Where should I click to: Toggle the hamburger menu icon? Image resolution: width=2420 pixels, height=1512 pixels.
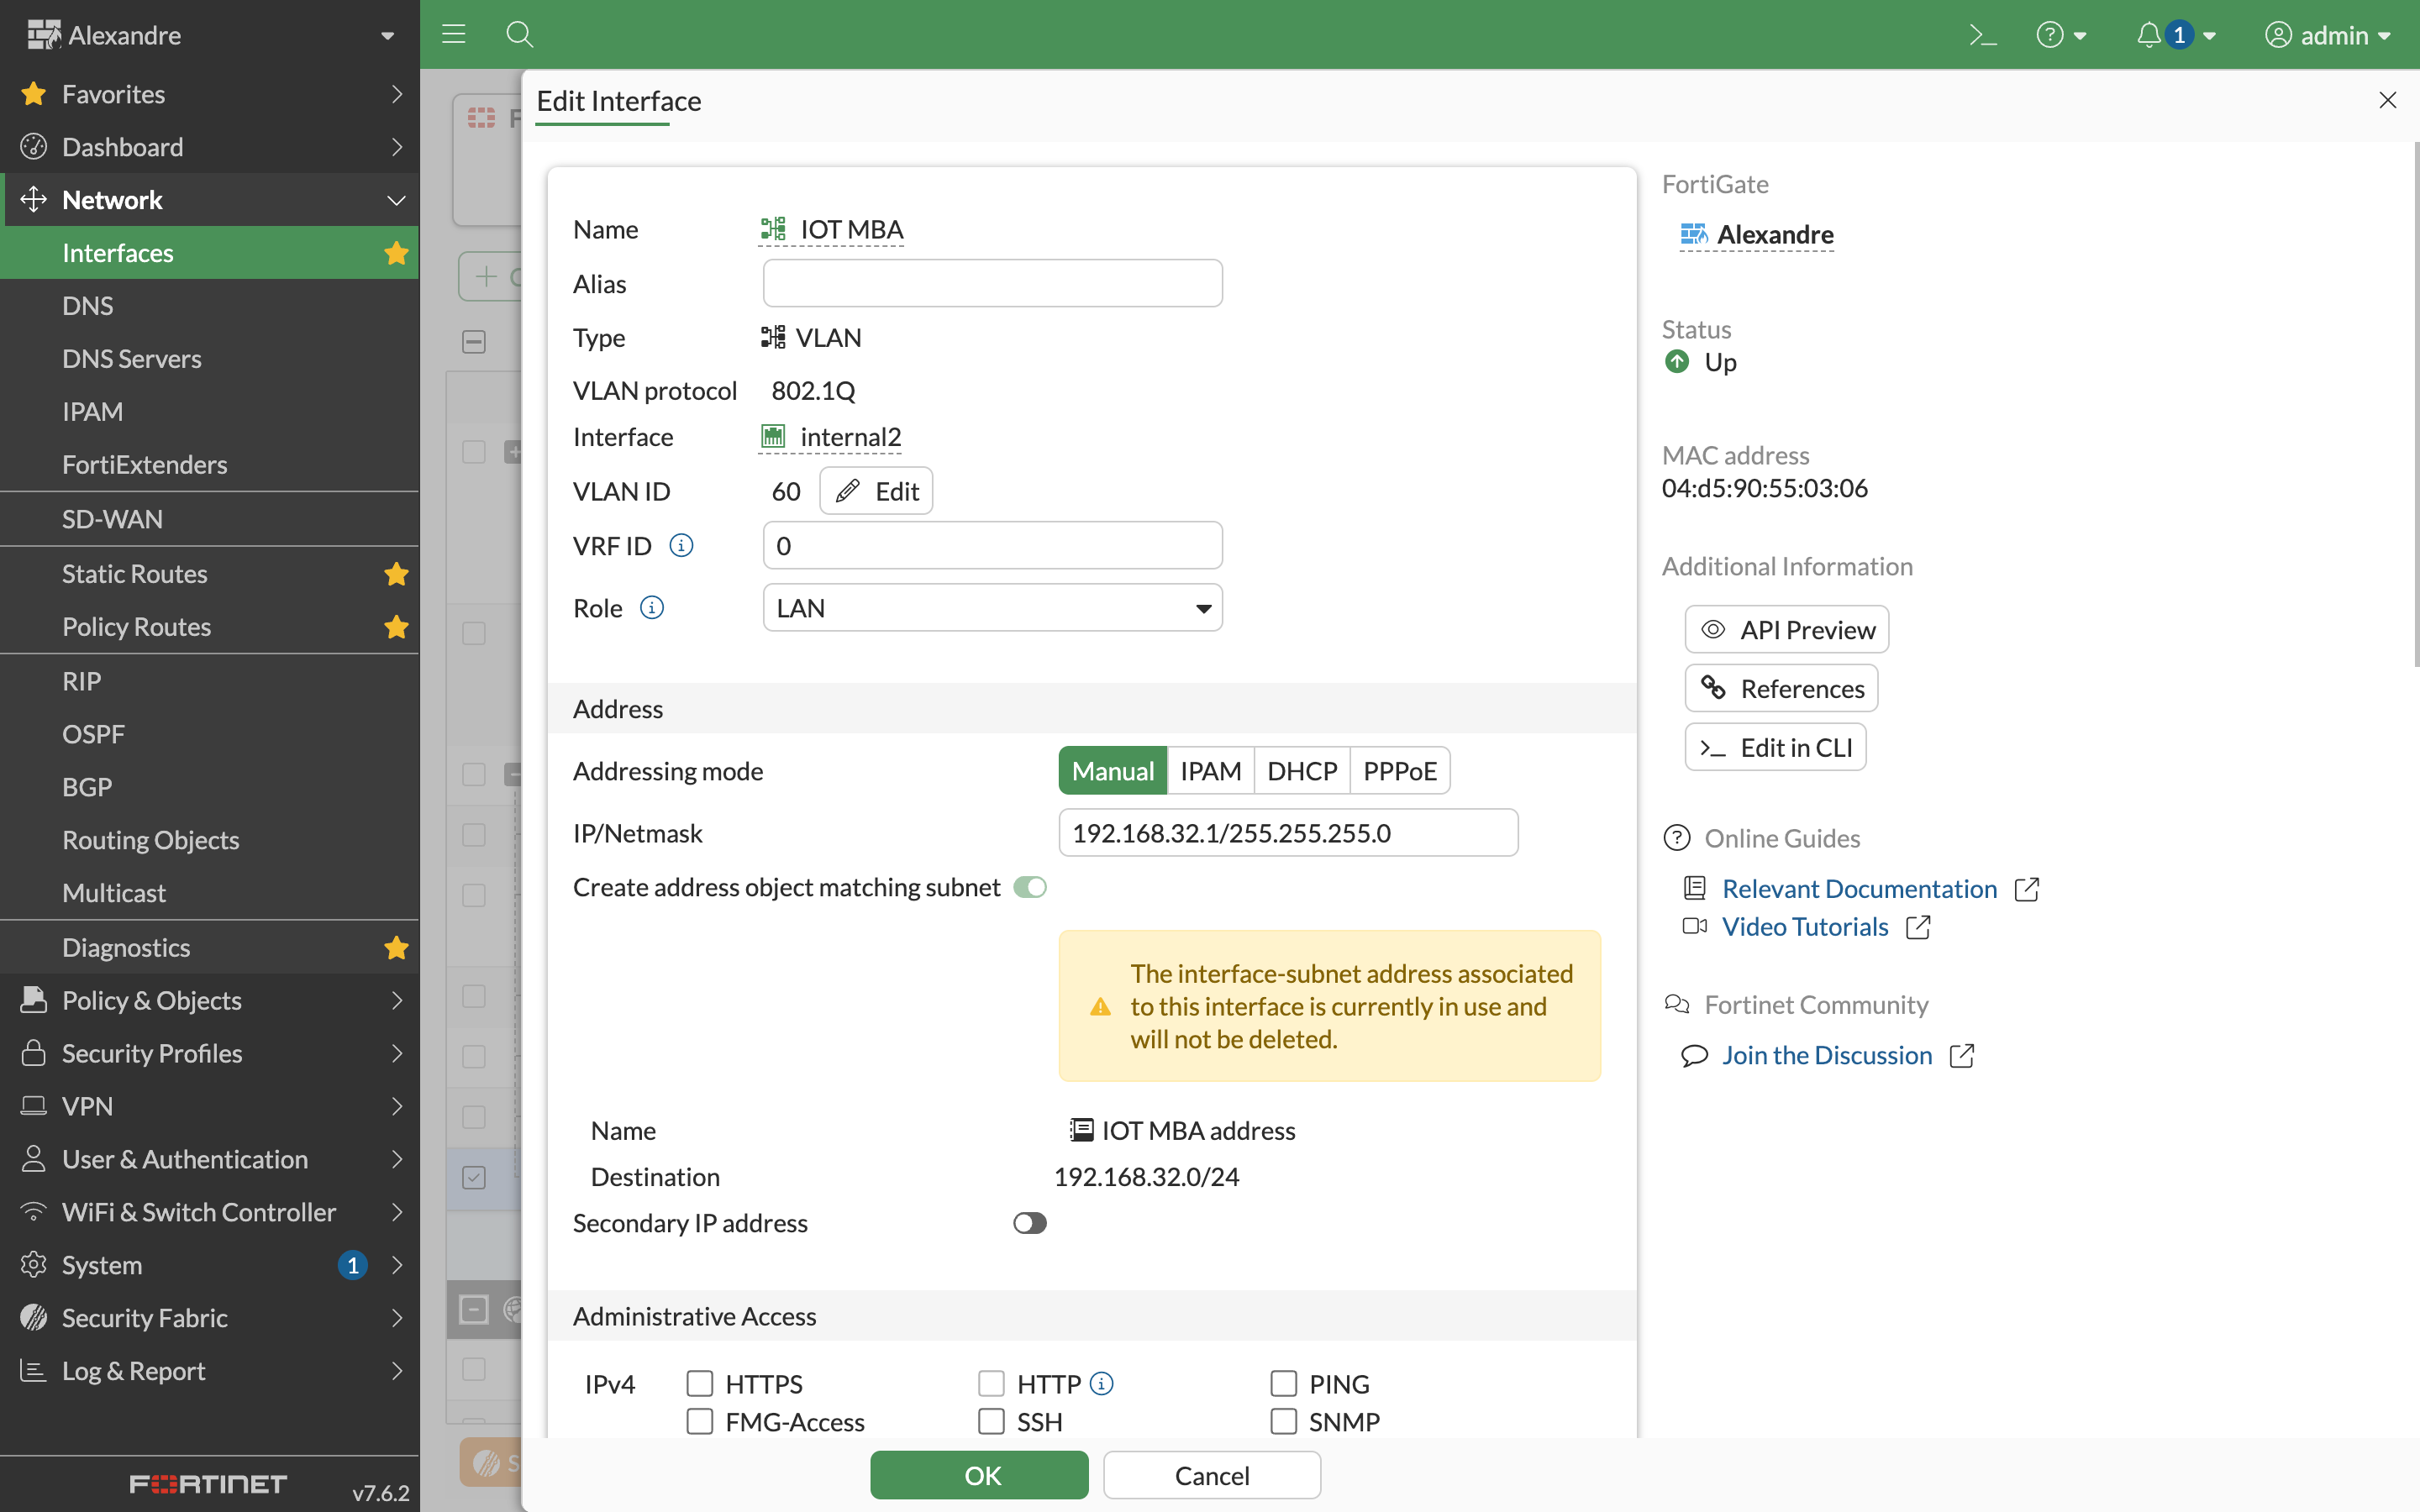click(x=454, y=35)
